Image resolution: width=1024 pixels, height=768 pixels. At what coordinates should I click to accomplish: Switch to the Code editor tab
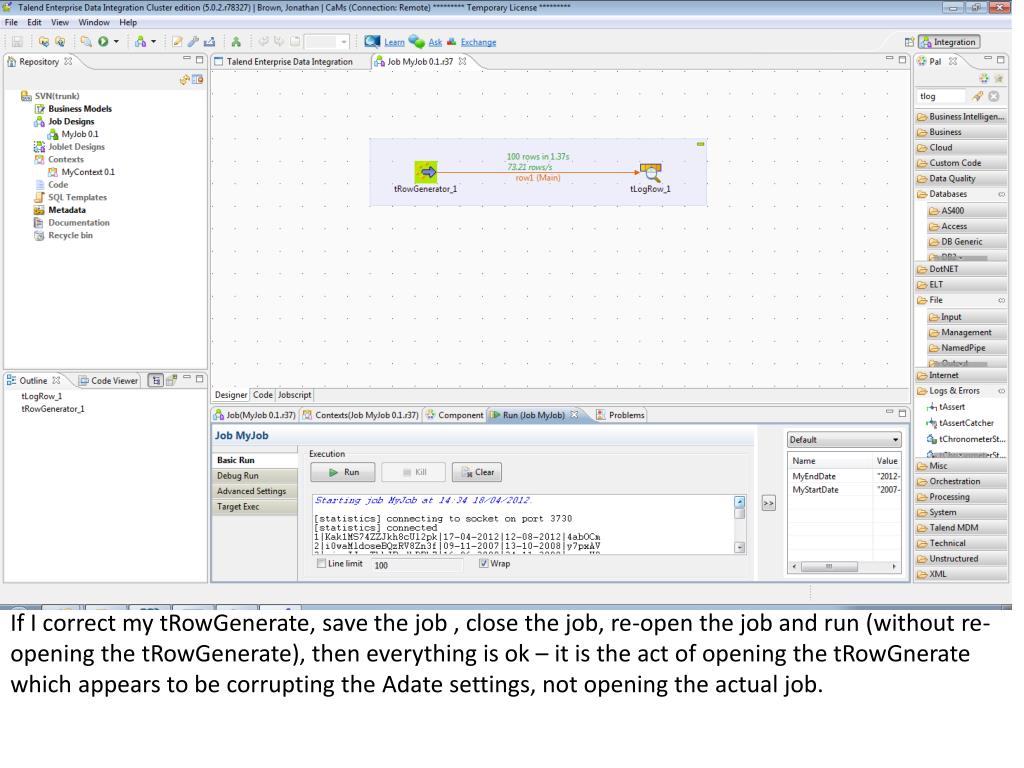pos(263,395)
